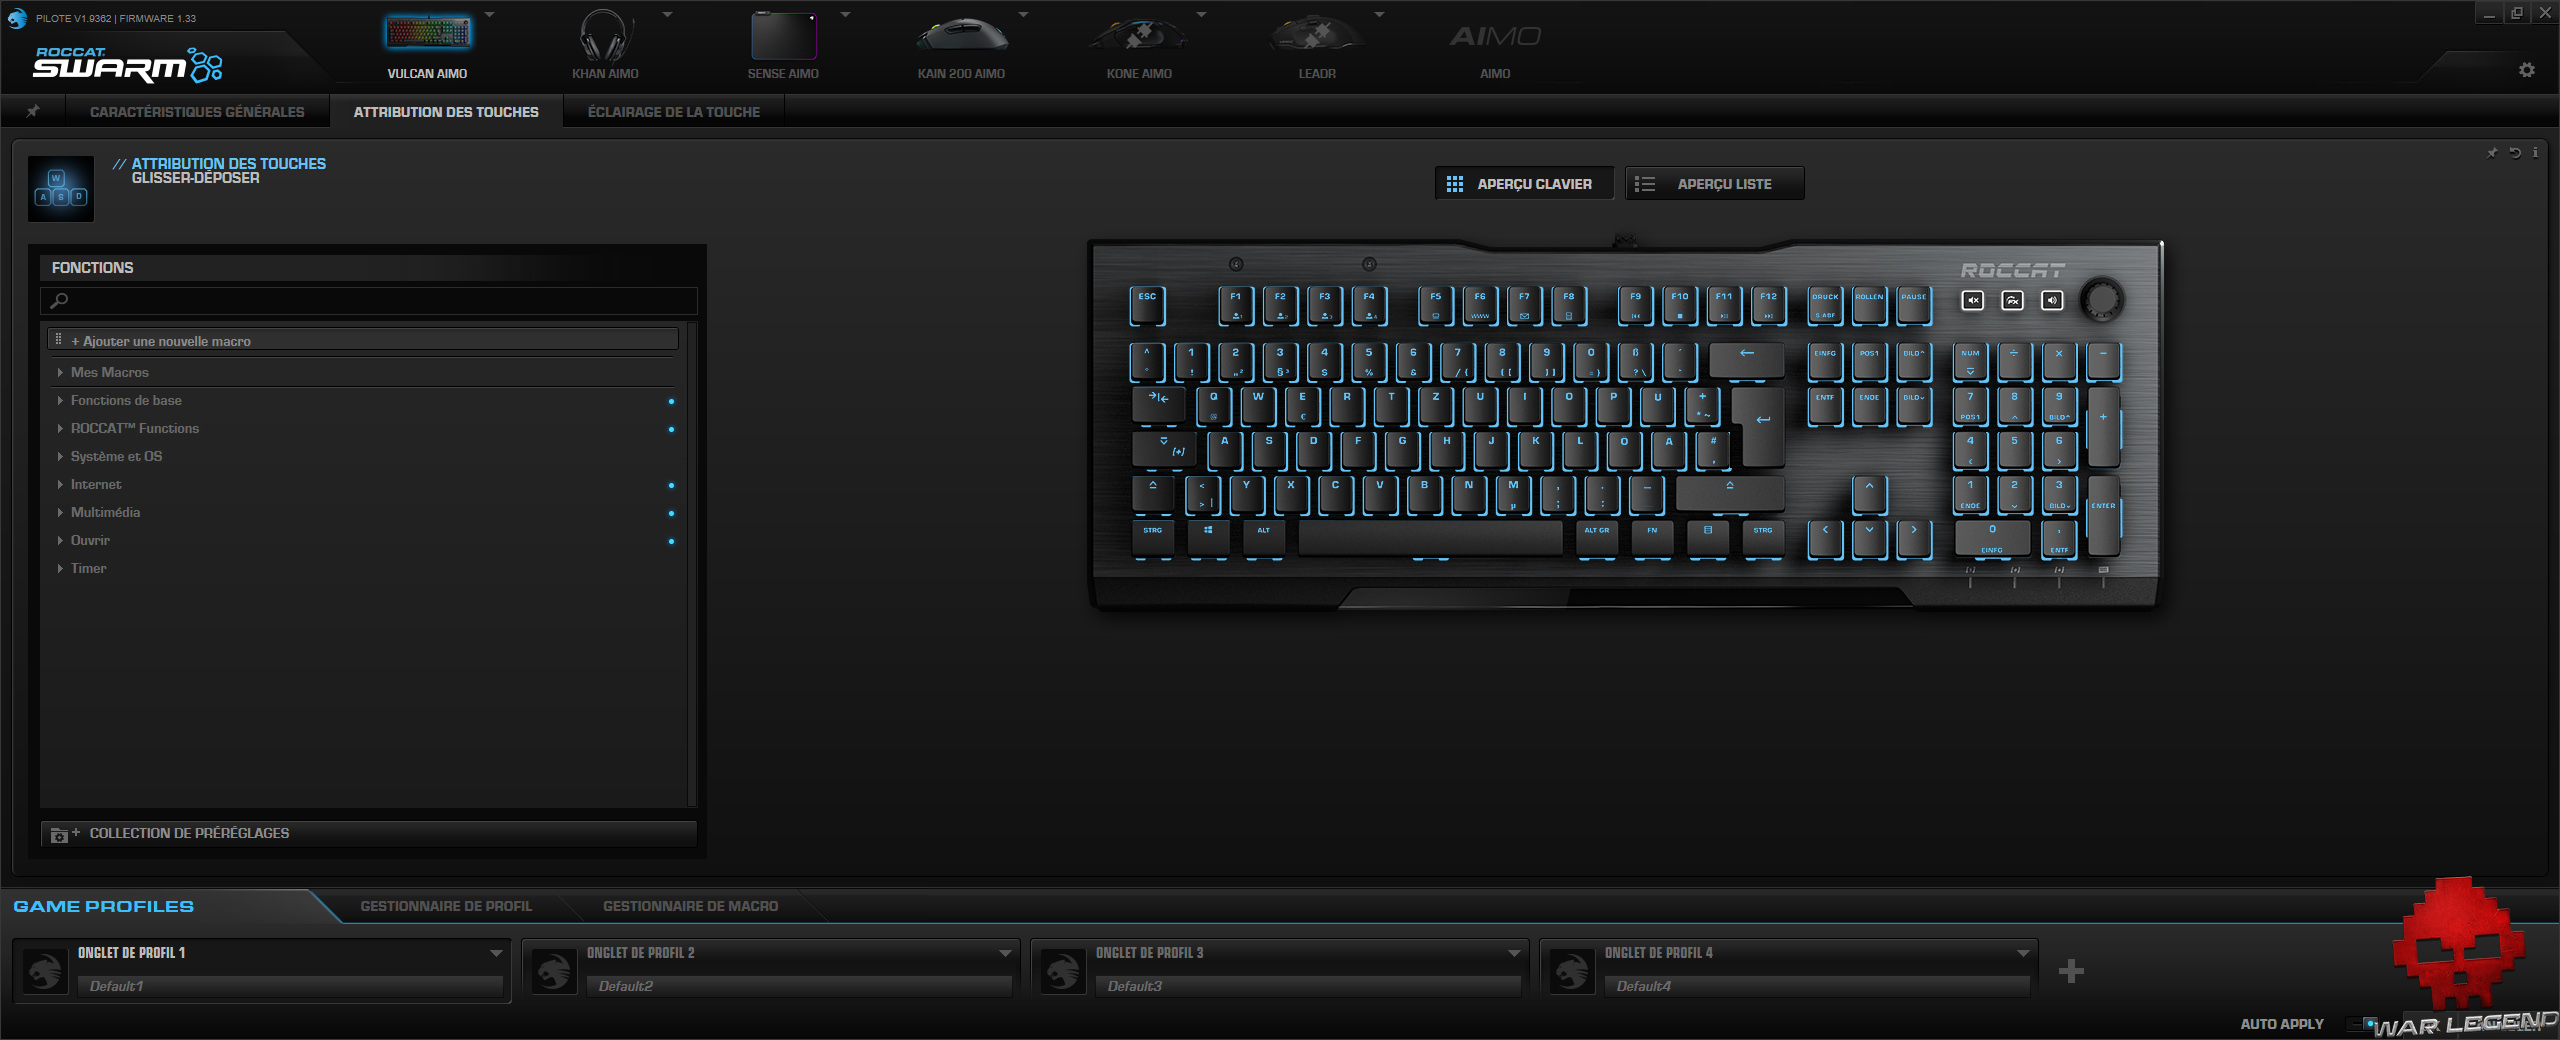Open dropdown arrow of Onglet de Profil 4
The height and width of the screenshot is (1040, 2560).
pos(2023,953)
